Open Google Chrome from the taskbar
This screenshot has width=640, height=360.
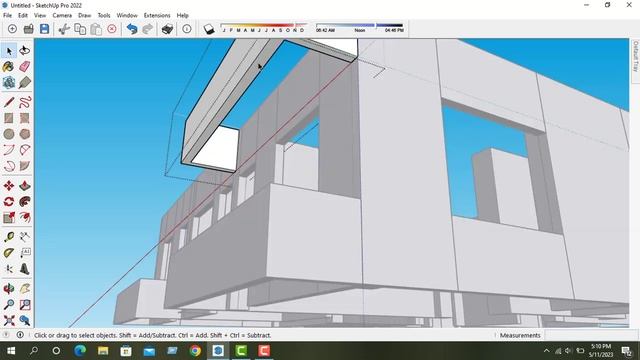tap(195, 351)
